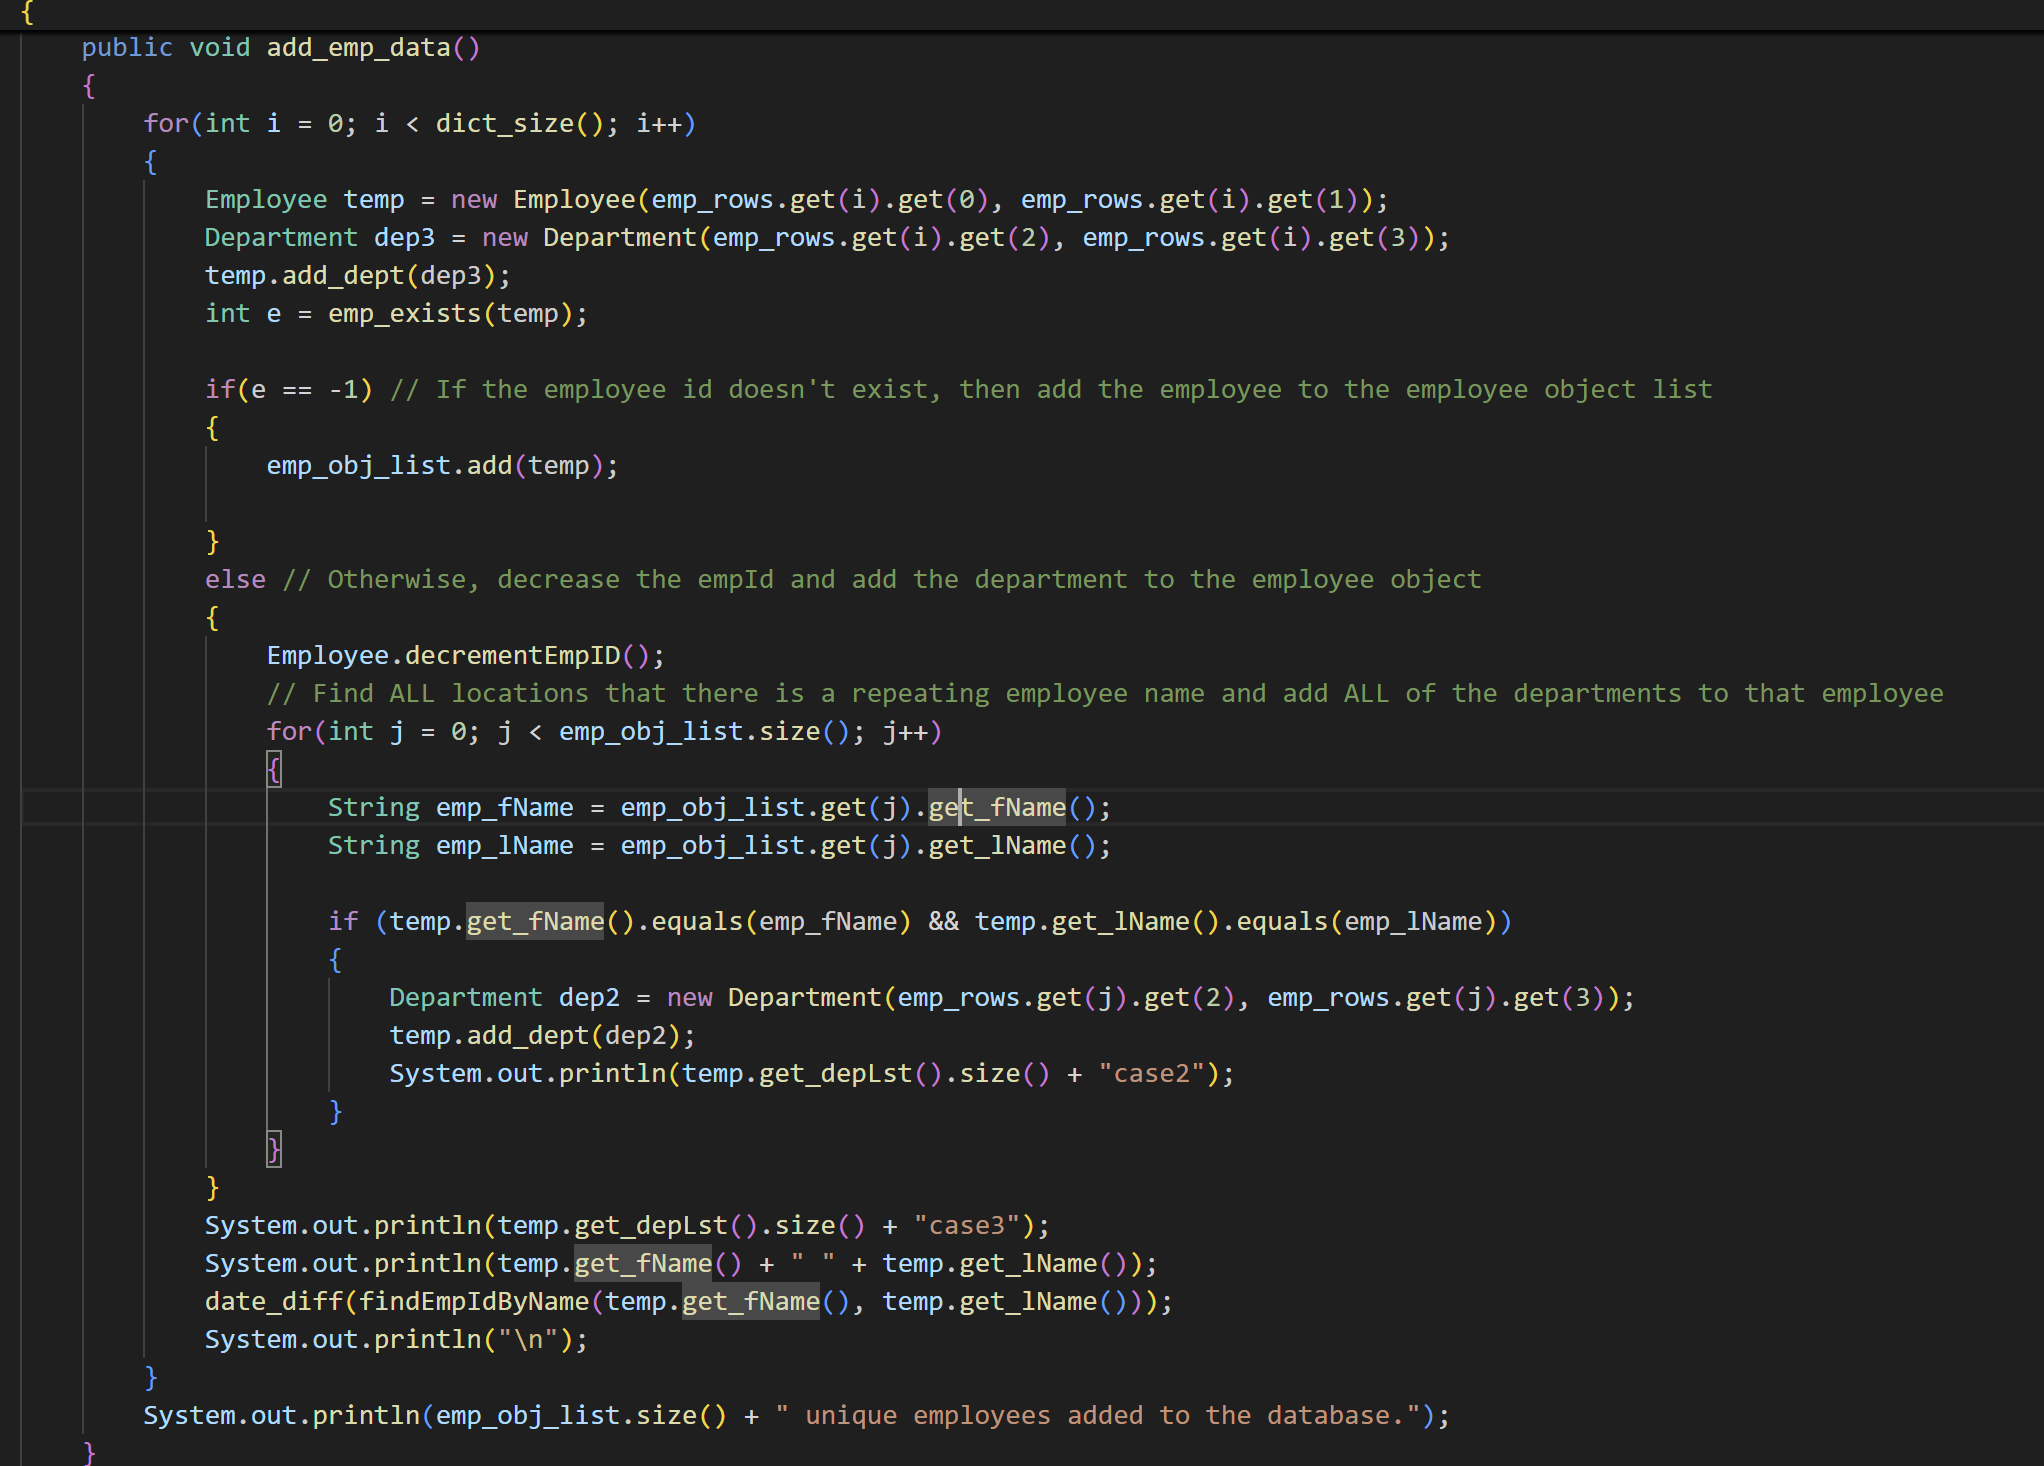This screenshot has height=1466, width=2044.
Task: Click the dep3 variable in its declaration line
Action: coord(404,238)
